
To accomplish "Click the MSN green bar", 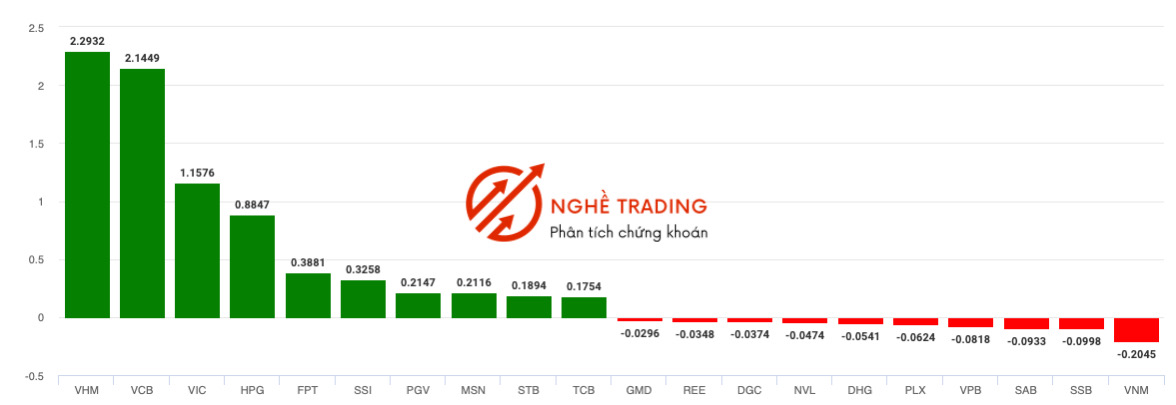I will pyautogui.click(x=473, y=305).
